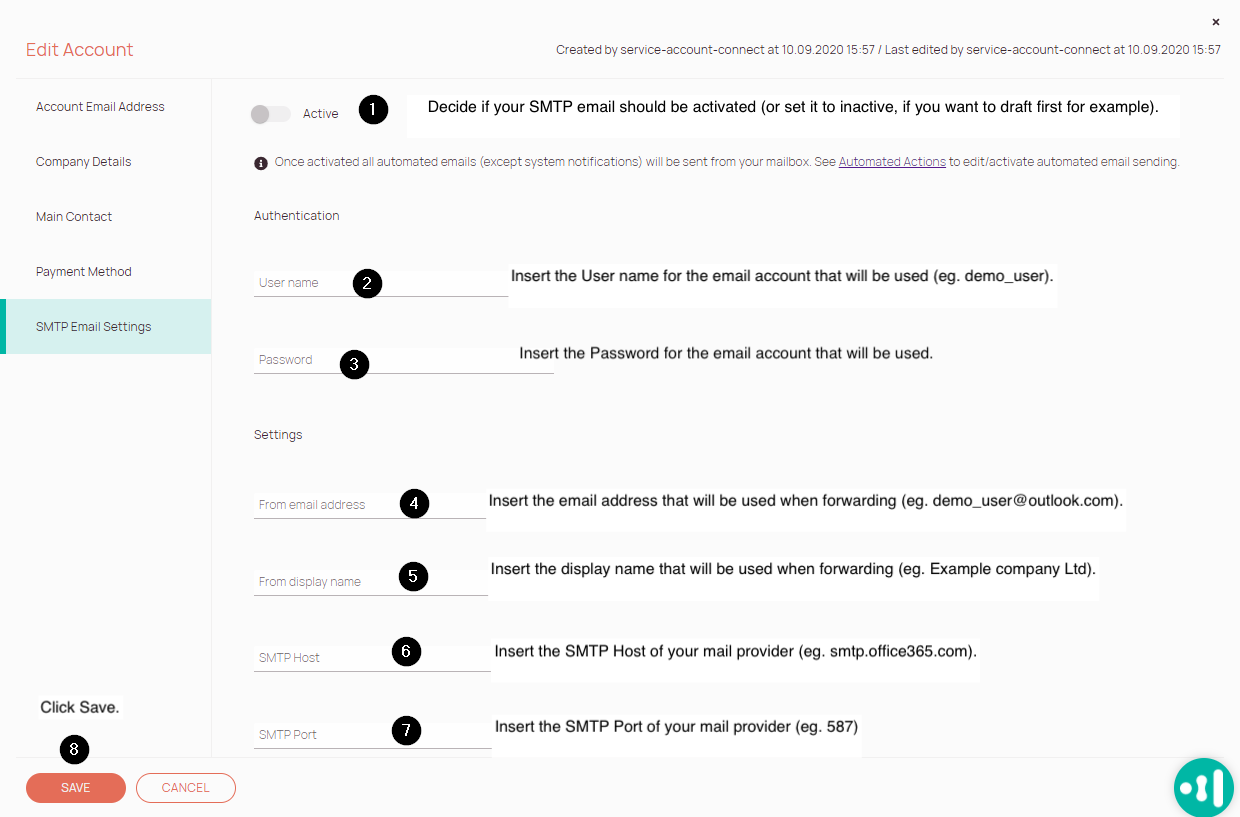Focus the SMTP Host field
The image size is (1240, 817).
(x=372, y=658)
